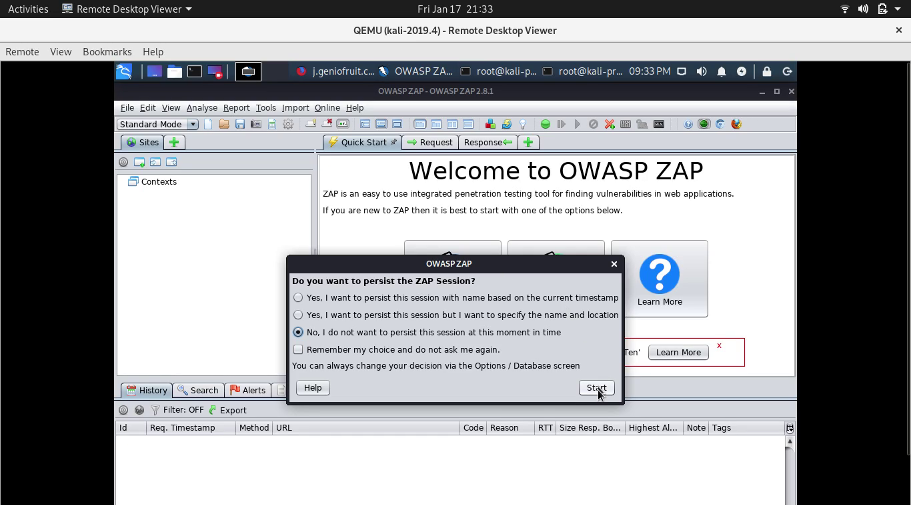
Task: Open the File menu in ZAP
Action: pyautogui.click(x=127, y=108)
